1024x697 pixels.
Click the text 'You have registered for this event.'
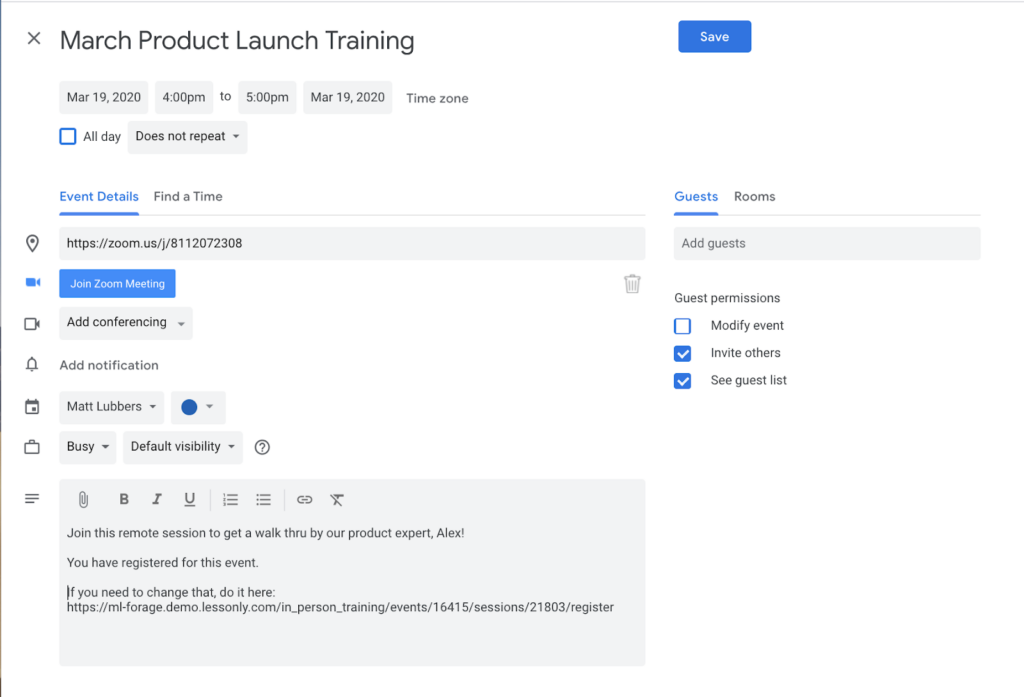(163, 562)
